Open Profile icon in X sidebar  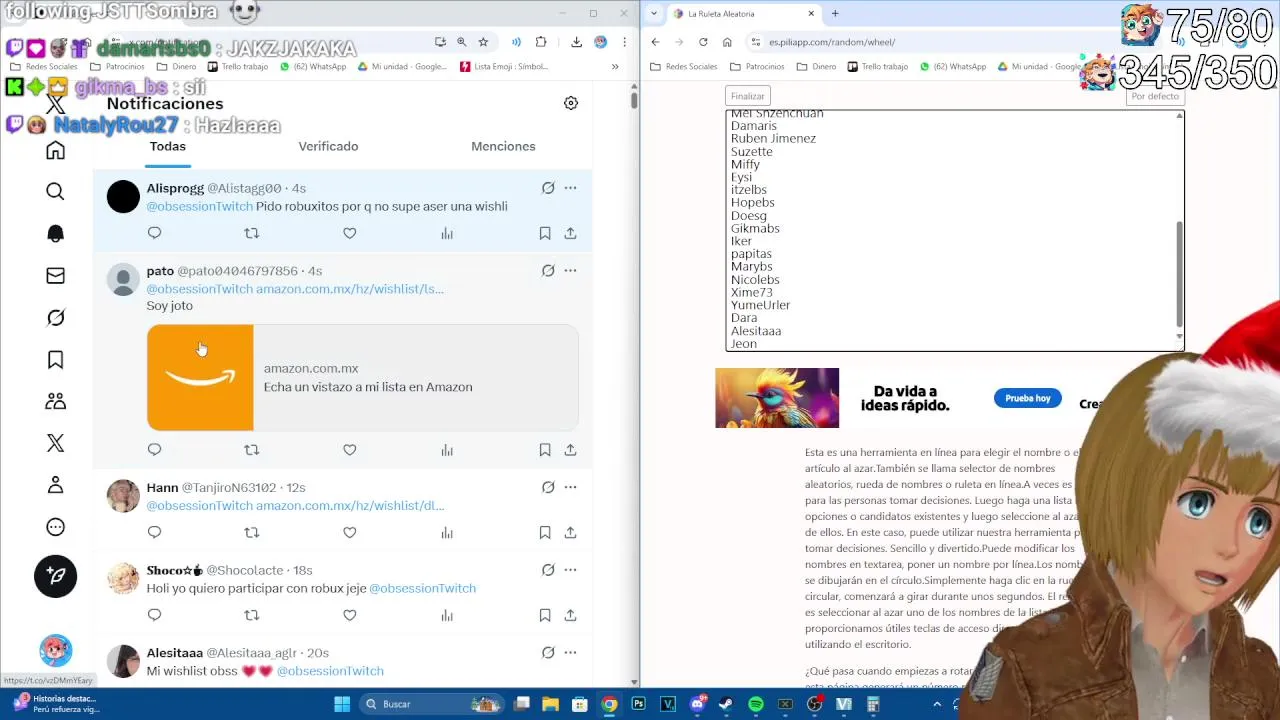55,485
